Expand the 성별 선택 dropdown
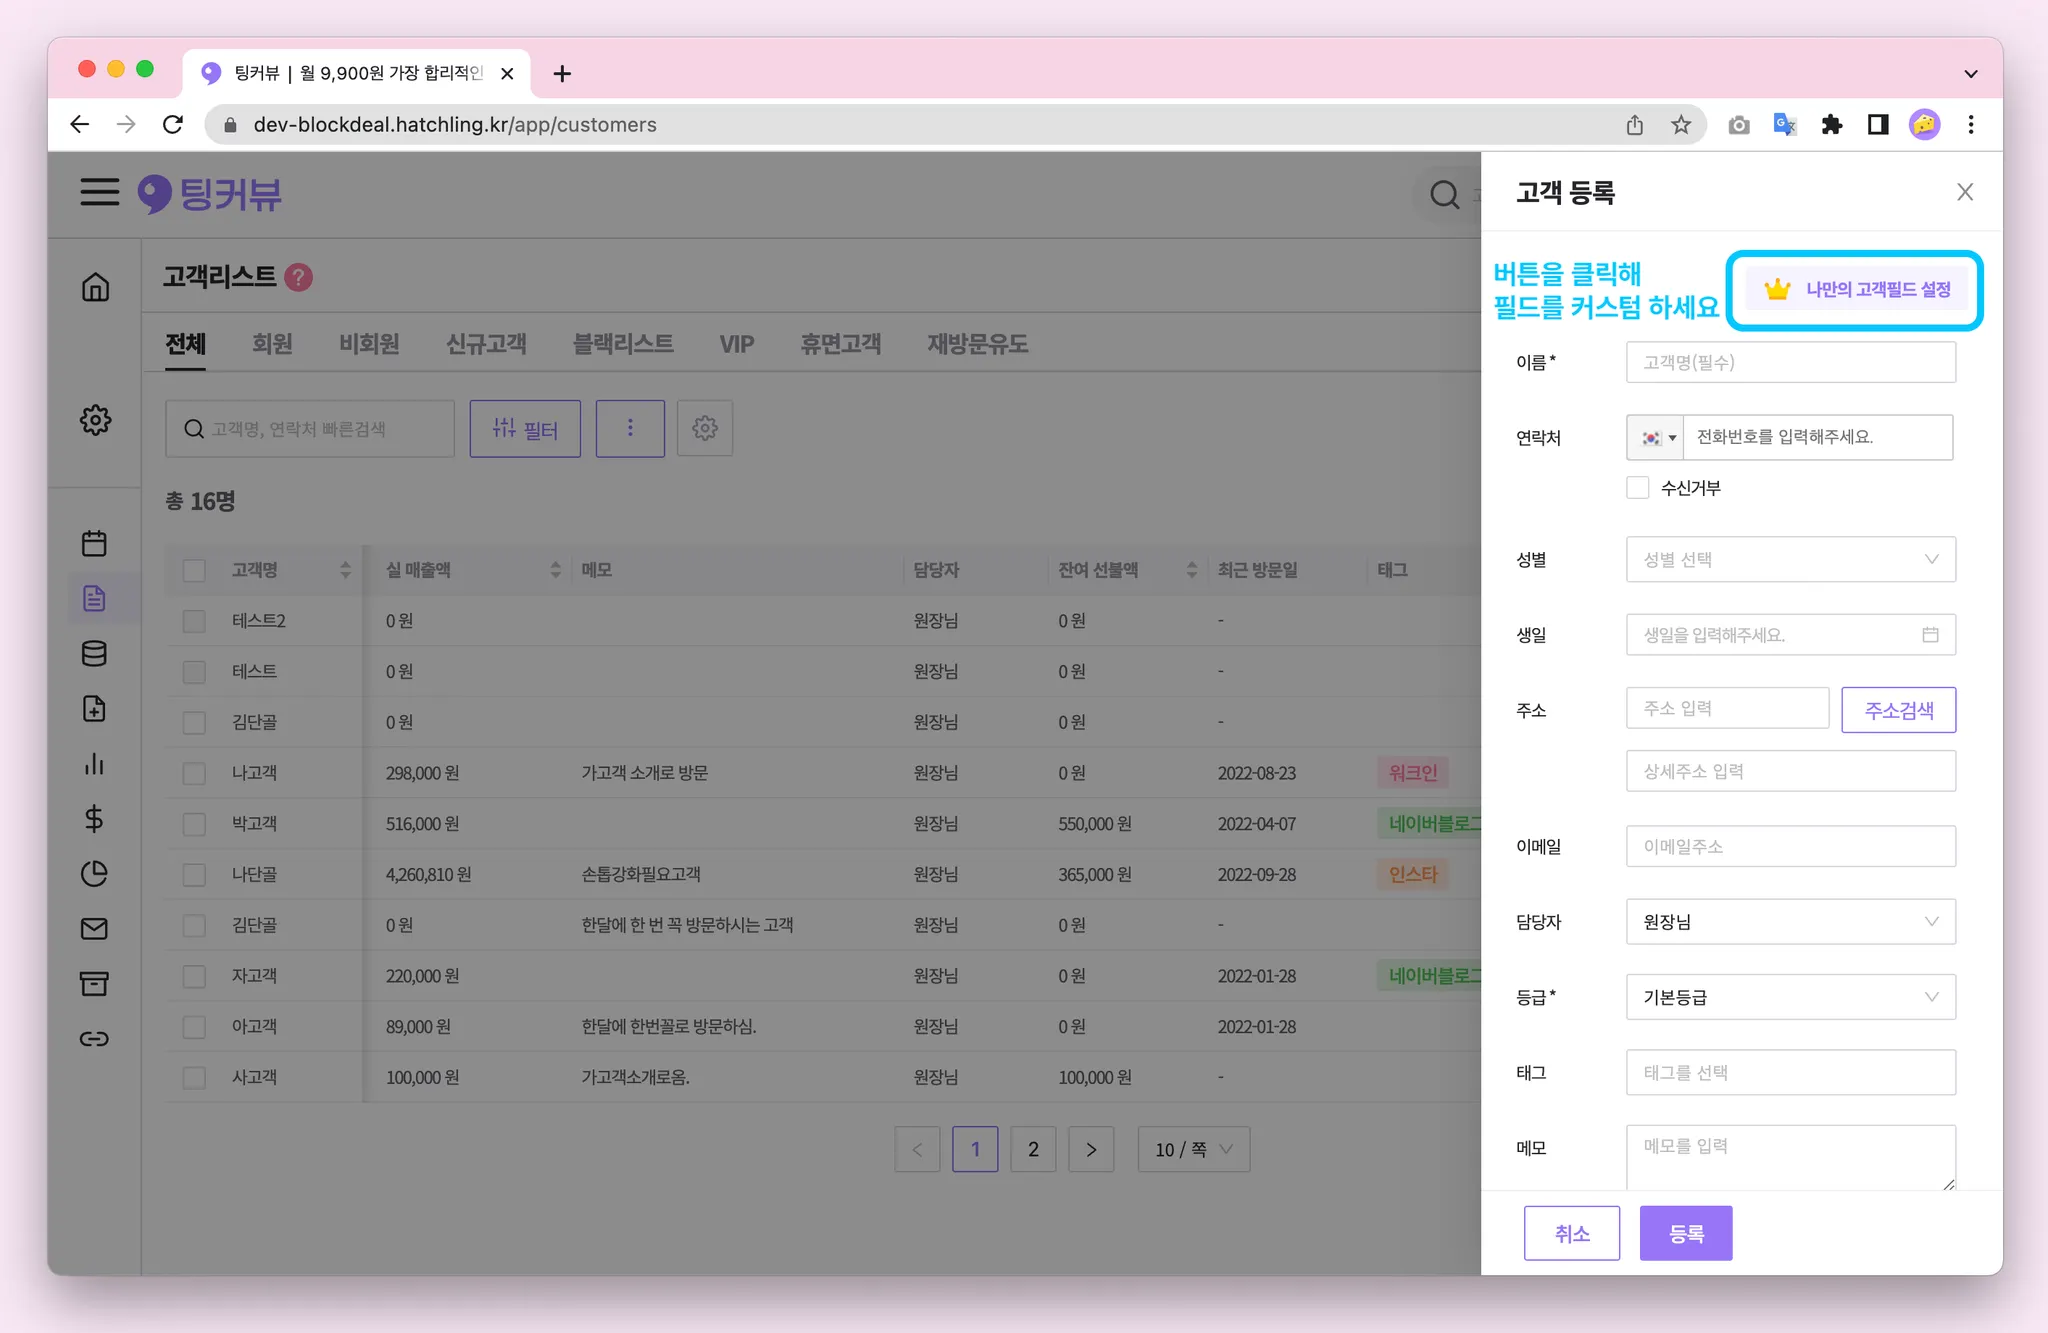This screenshot has width=2048, height=1333. coord(1790,560)
